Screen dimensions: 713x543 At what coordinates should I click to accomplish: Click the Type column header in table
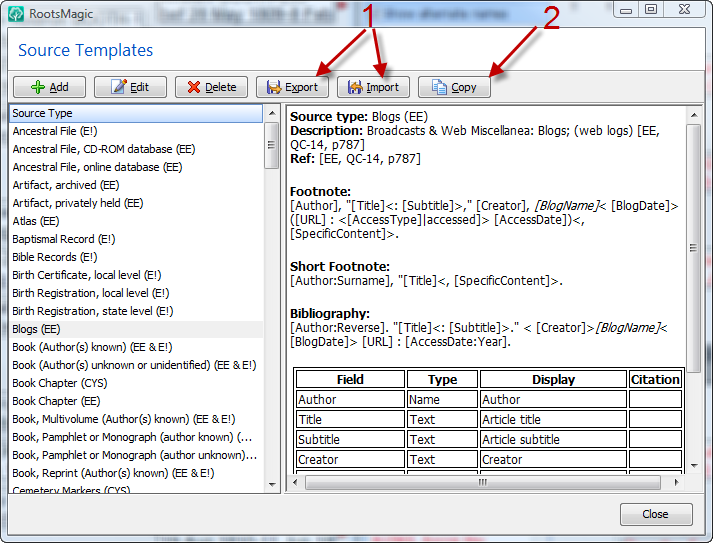pyautogui.click(x=442, y=379)
